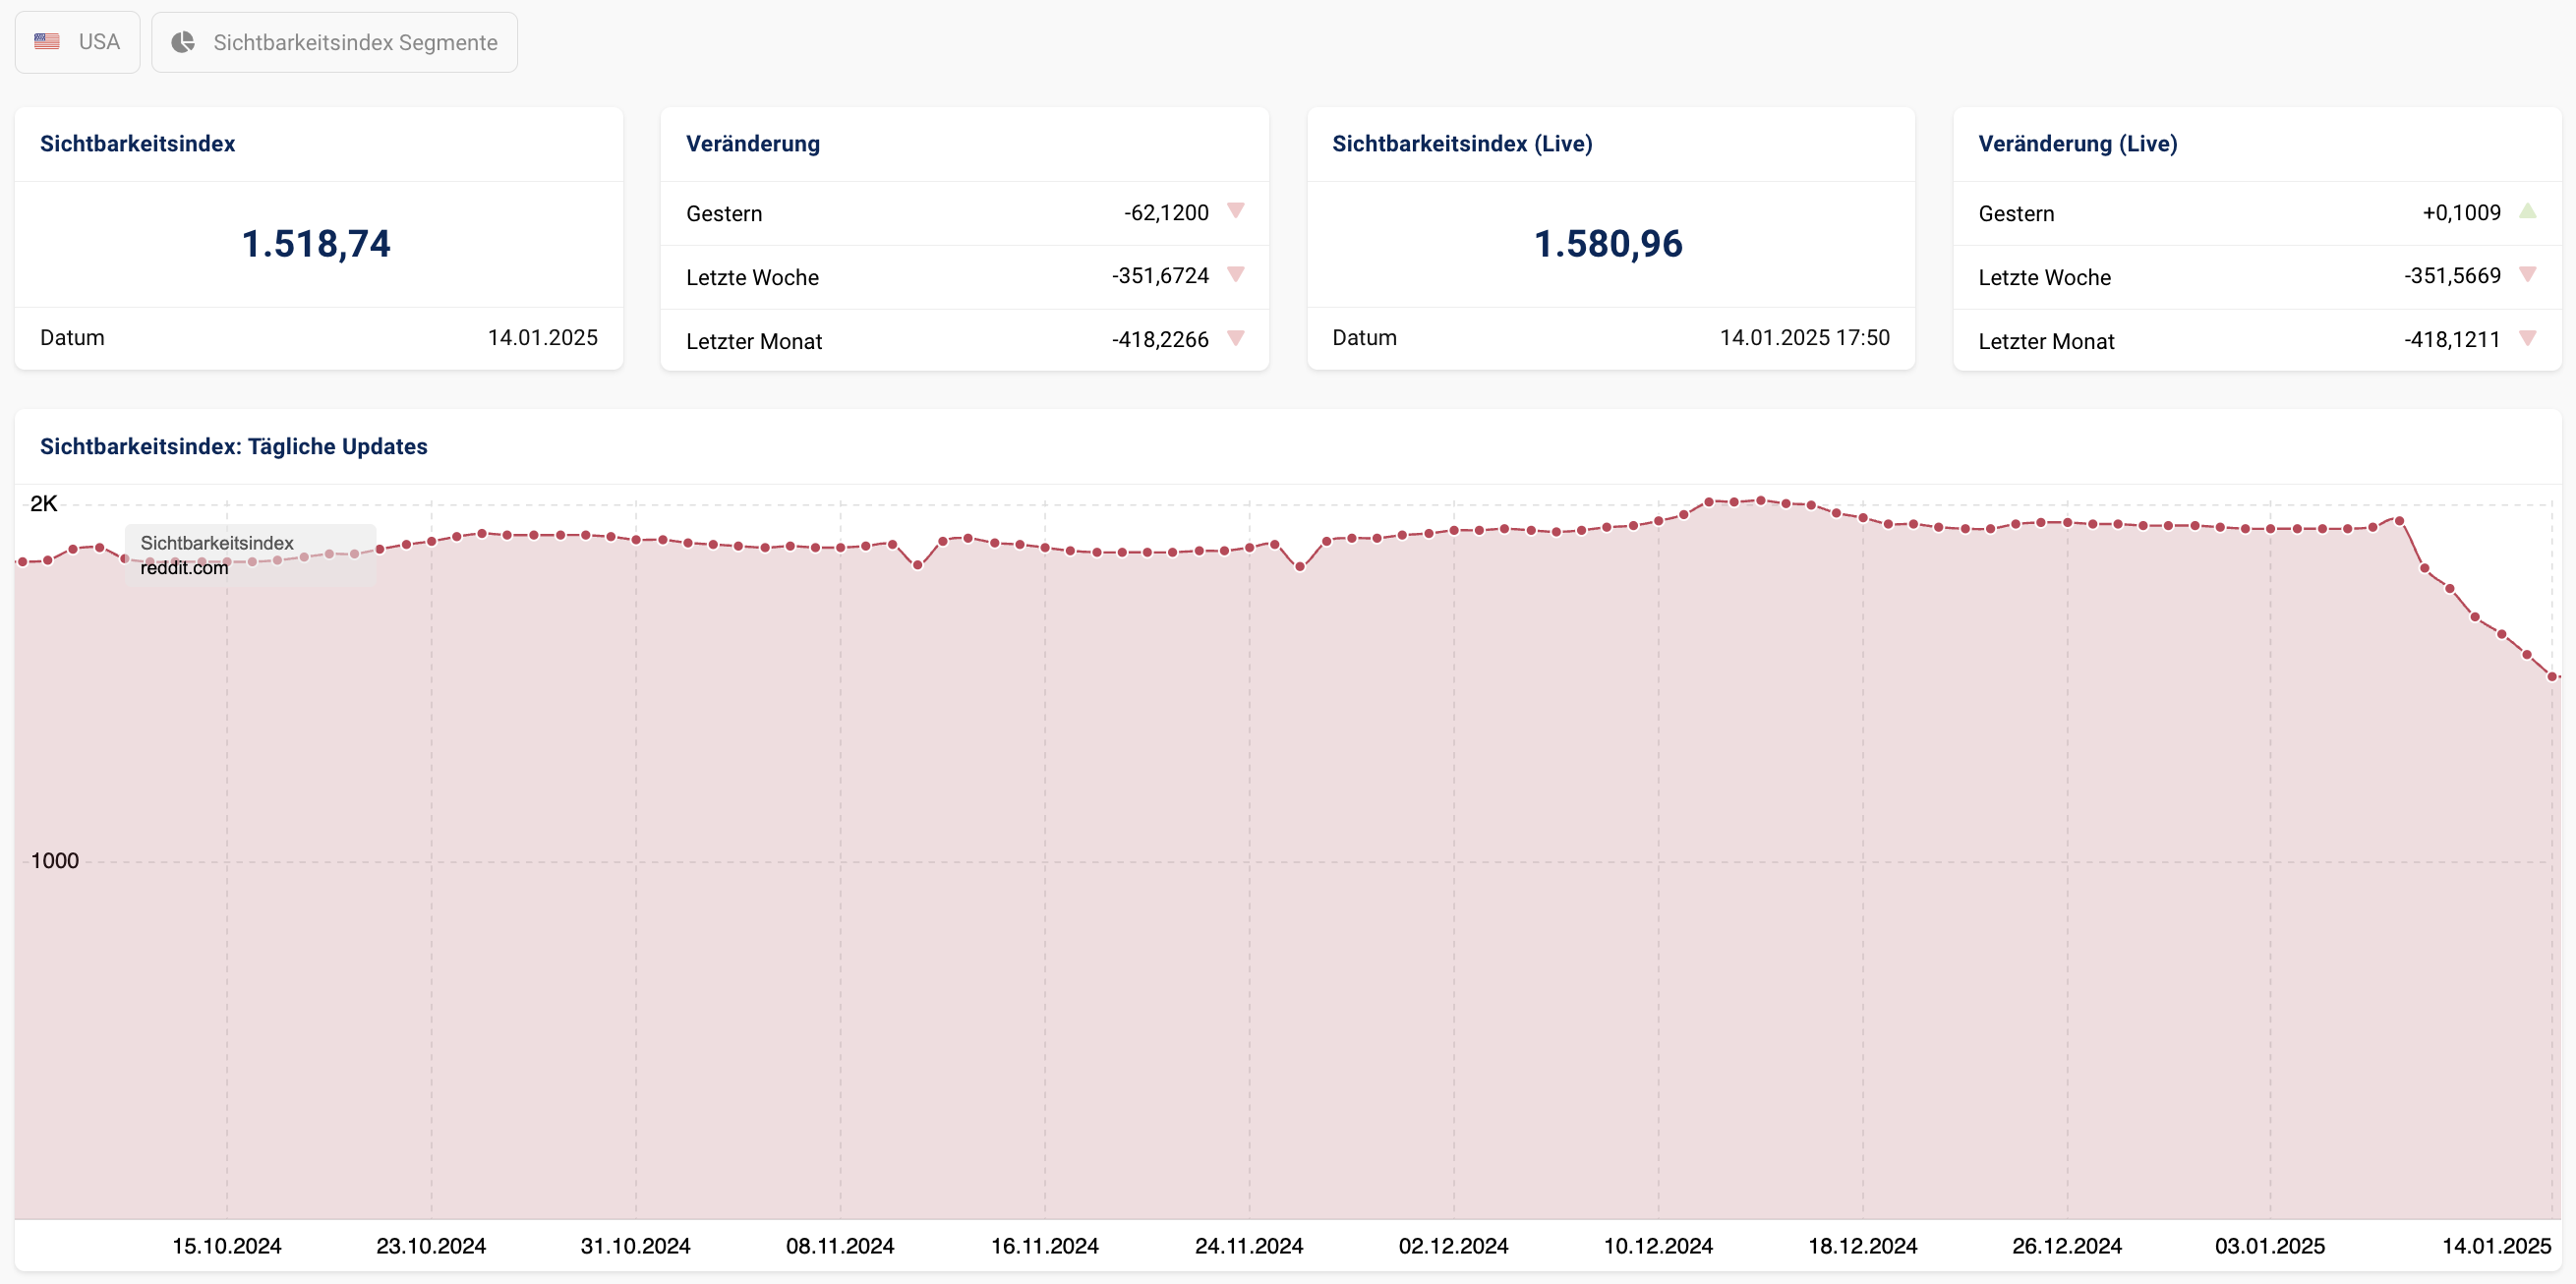This screenshot has height=1284, width=2576.
Task: Click the Sichtbarkeitsindex card heading
Action: point(138,144)
